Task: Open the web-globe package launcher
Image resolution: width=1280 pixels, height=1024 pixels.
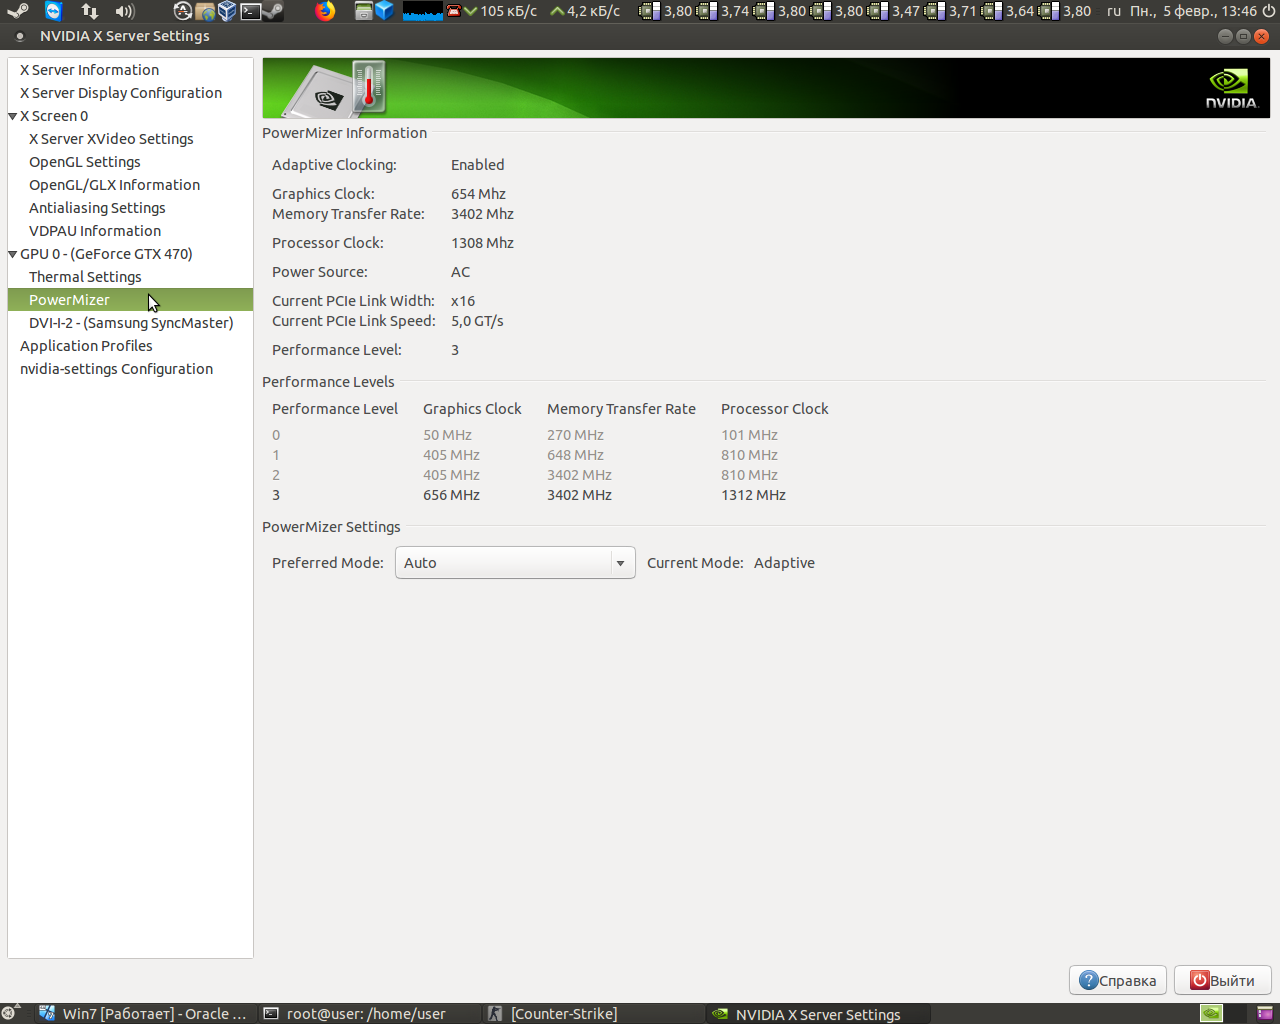Action: click(x=205, y=11)
